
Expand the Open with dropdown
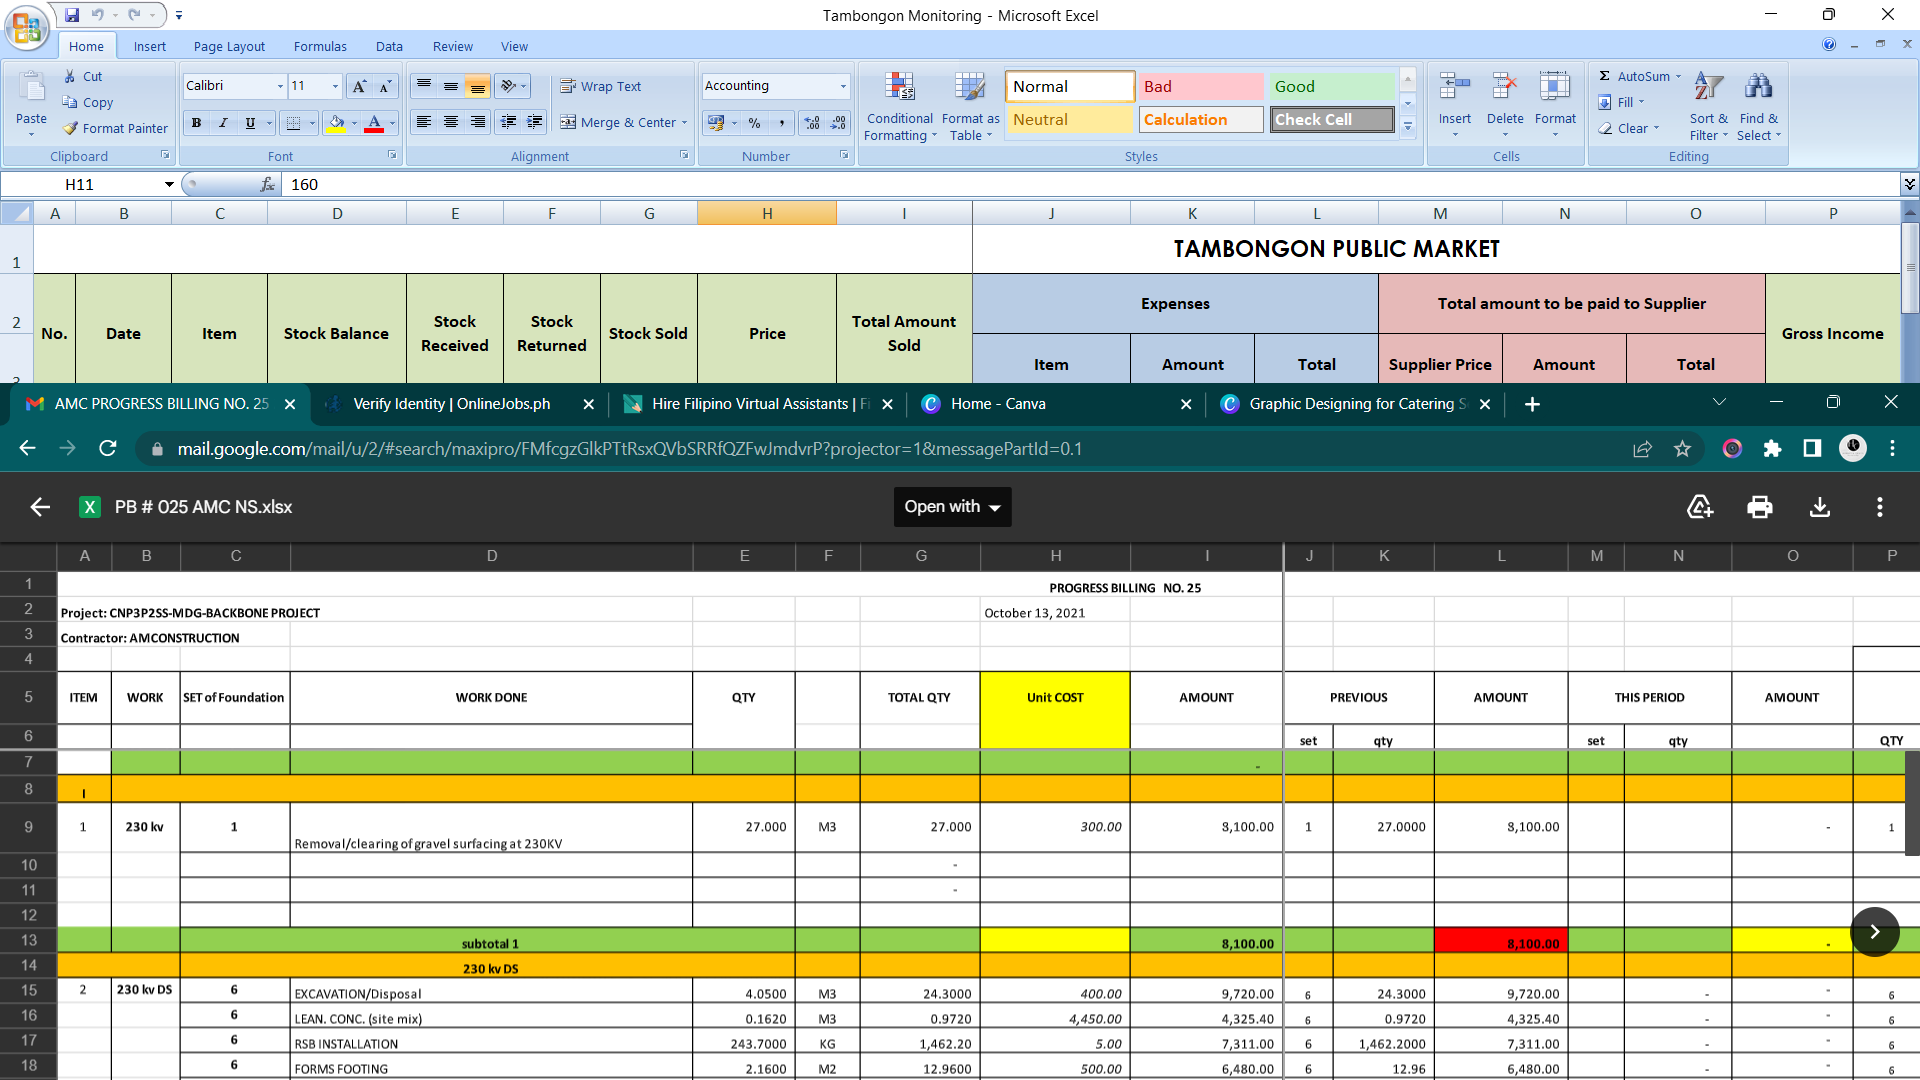[x=952, y=507]
